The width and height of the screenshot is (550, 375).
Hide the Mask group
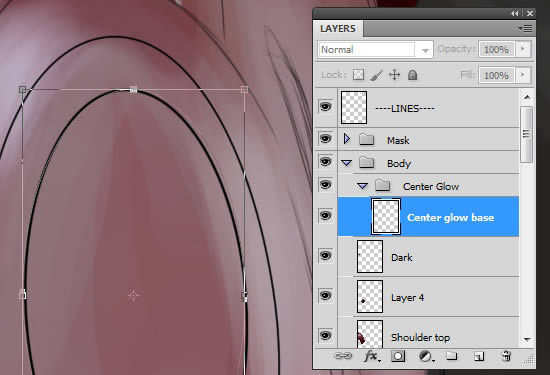[326, 139]
